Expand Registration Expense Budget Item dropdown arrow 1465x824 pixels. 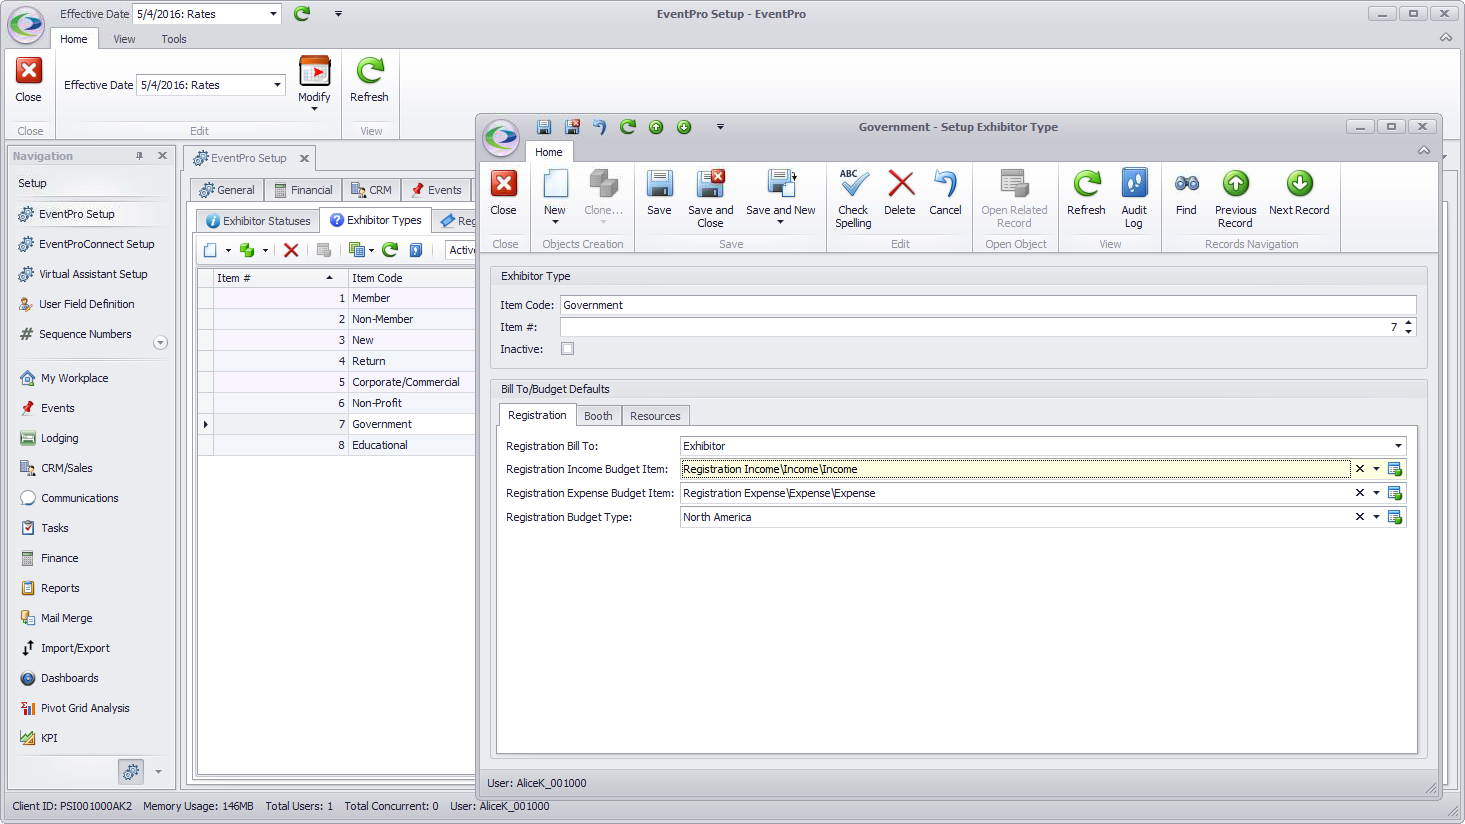click(1377, 493)
